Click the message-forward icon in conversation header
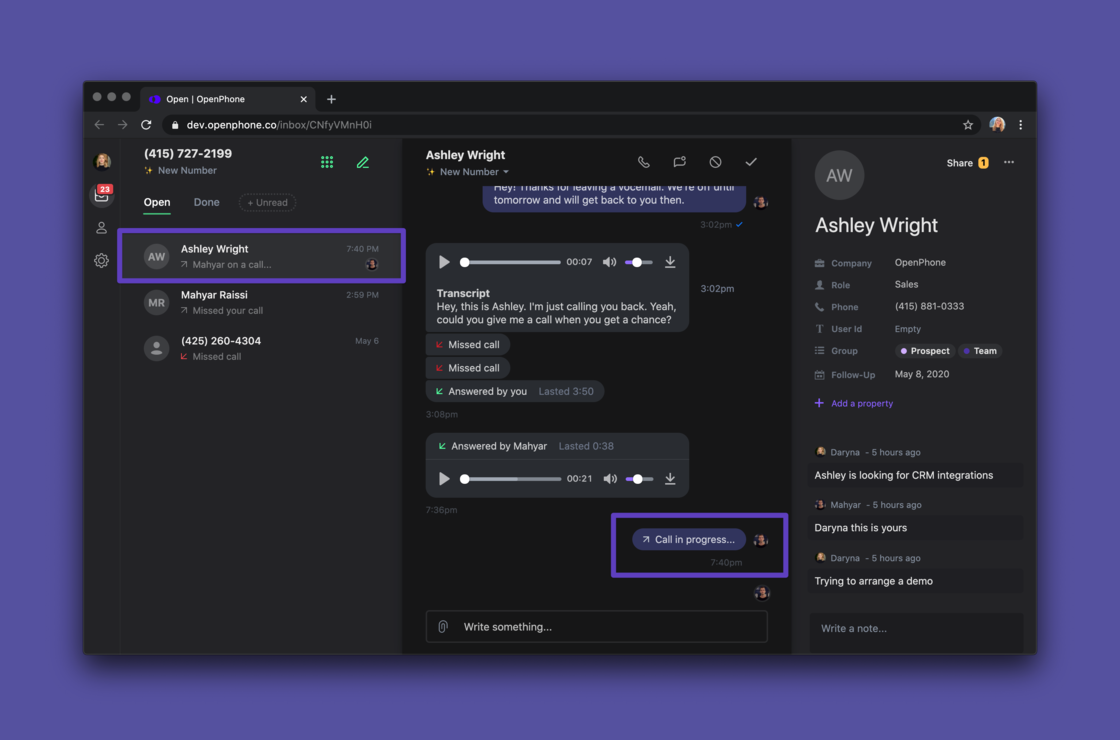Viewport: 1120px width, 740px height. (679, 162)
